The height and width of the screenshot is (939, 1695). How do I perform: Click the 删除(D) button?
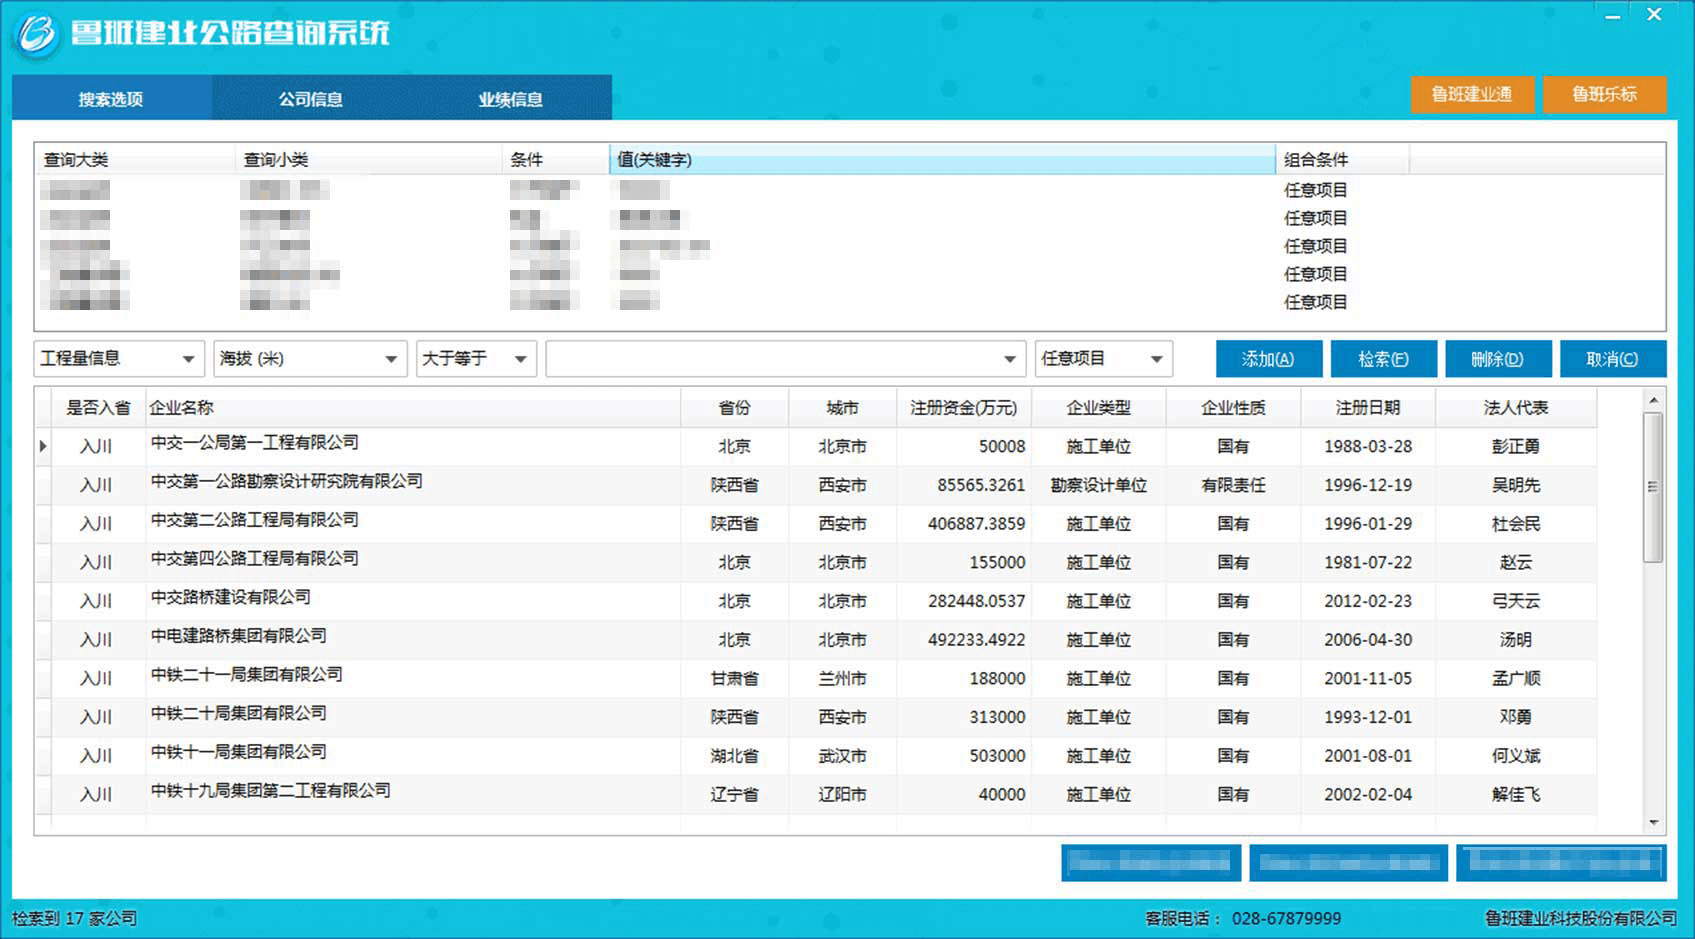tap(1498, 359)
